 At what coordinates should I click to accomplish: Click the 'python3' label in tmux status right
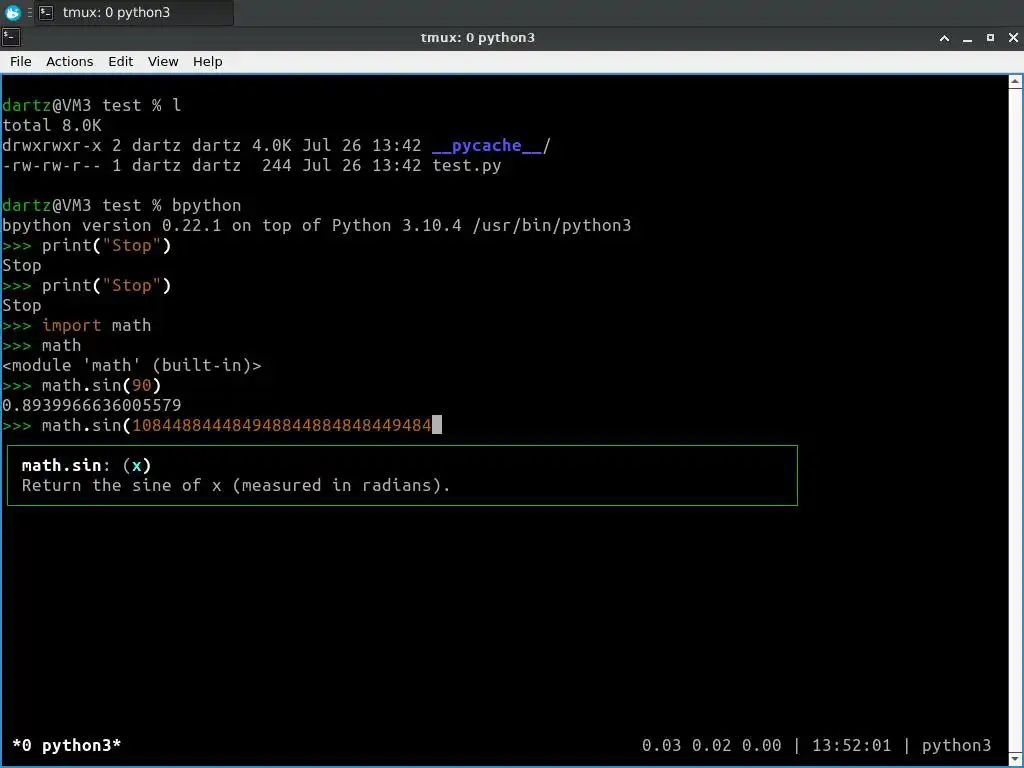click(956, 745)
